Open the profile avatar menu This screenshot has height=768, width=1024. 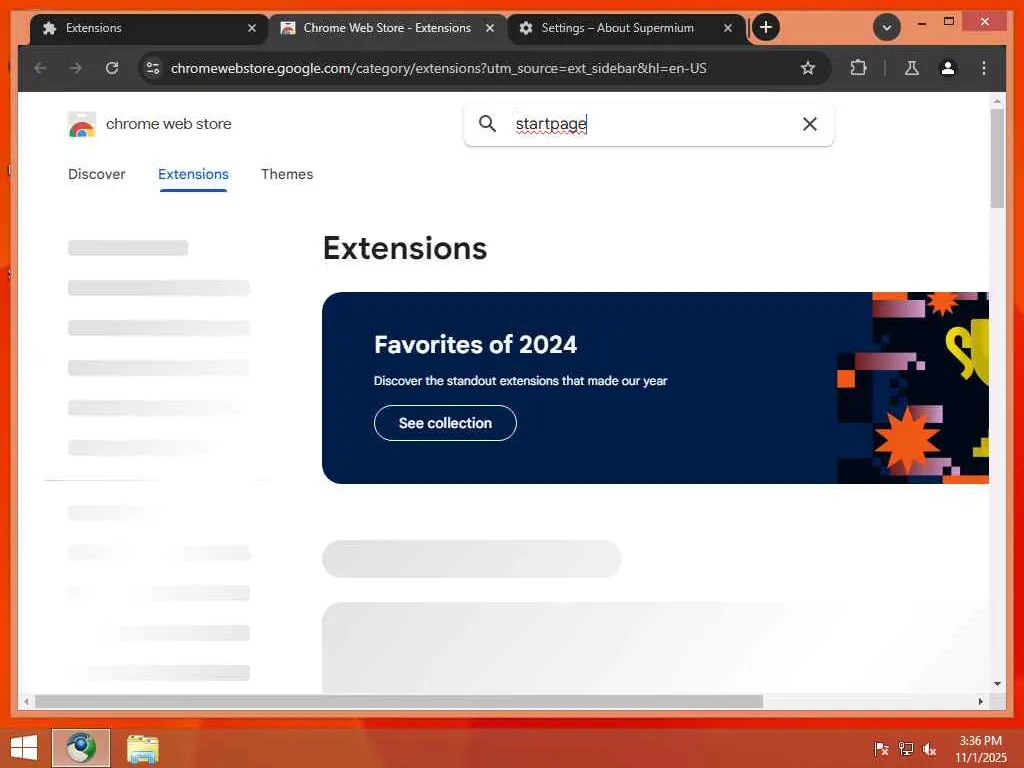tap(948, 68)
